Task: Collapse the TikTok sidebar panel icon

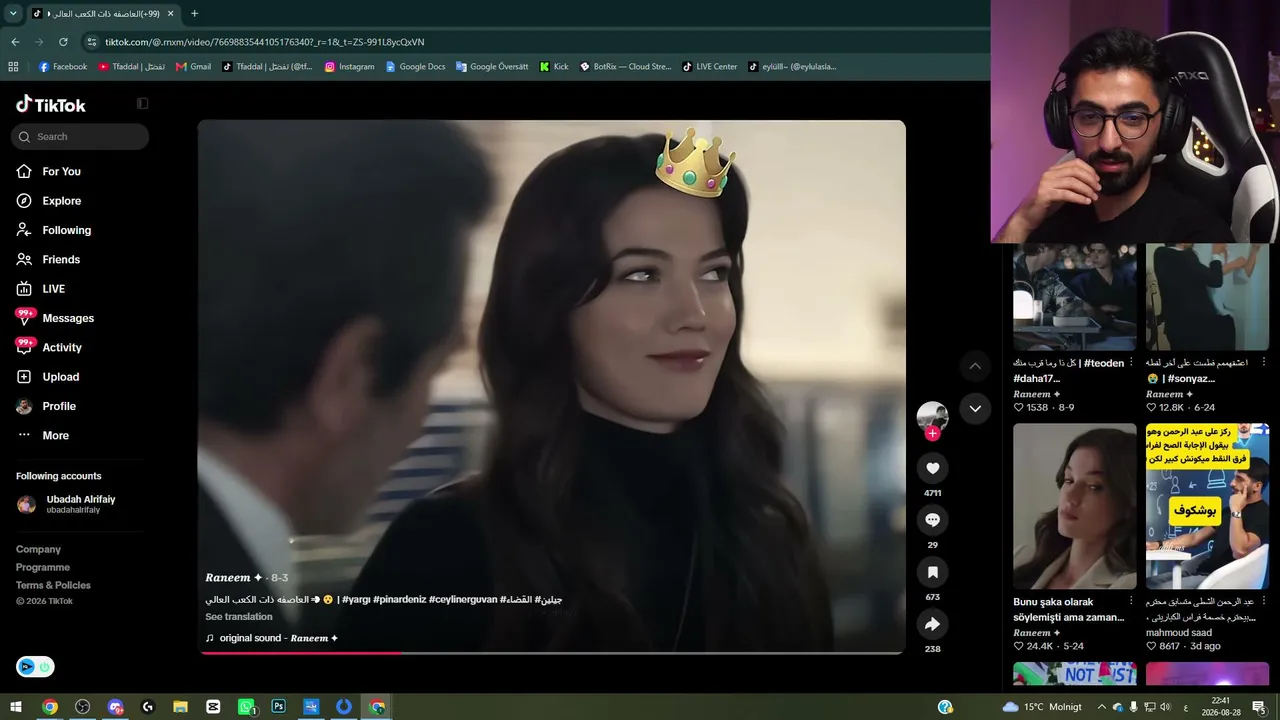Action: pyautogui.click(x=142, y=103)
